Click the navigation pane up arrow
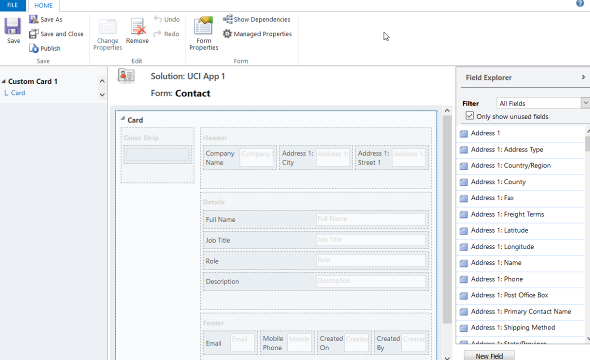Image resolution: width=590 pixels, height=360 pixels. click(x=102, y=81)
